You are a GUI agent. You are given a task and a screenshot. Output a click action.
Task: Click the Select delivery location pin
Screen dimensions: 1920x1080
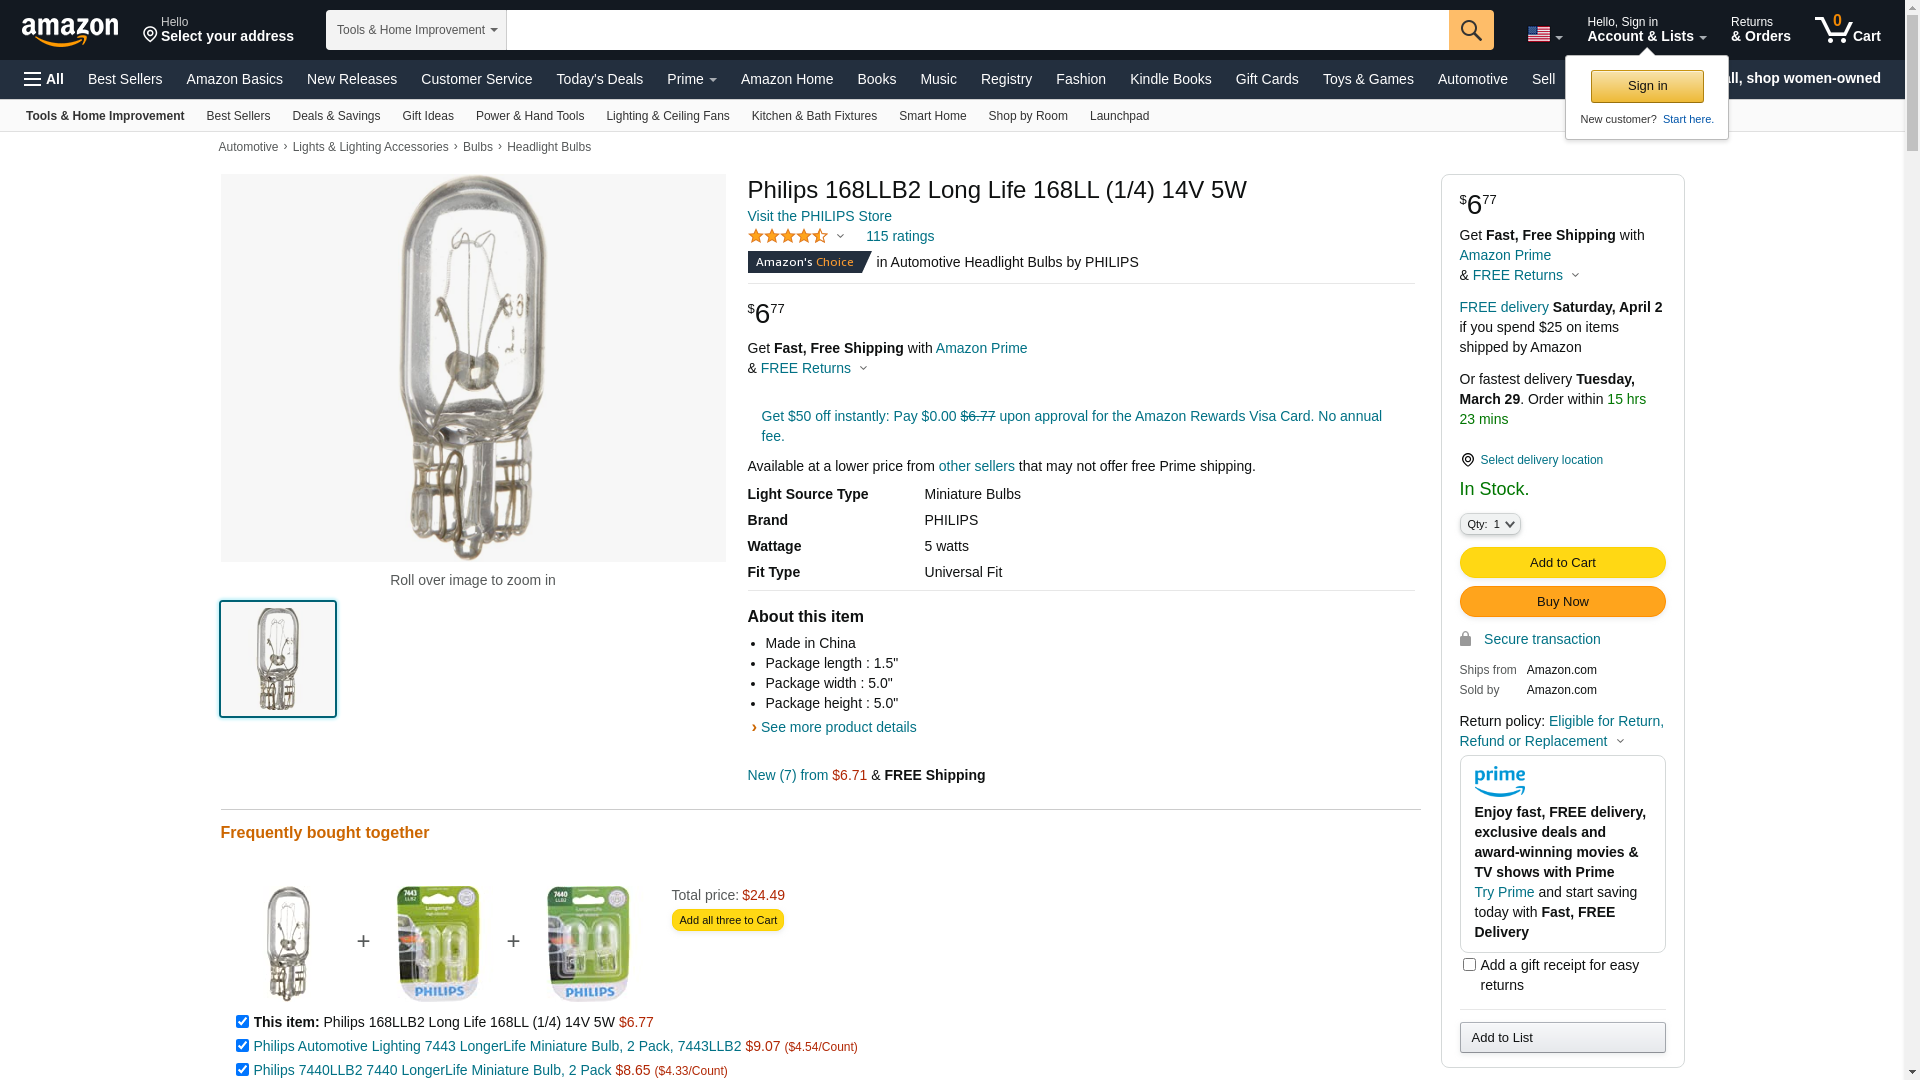(x=1467, y=460)
